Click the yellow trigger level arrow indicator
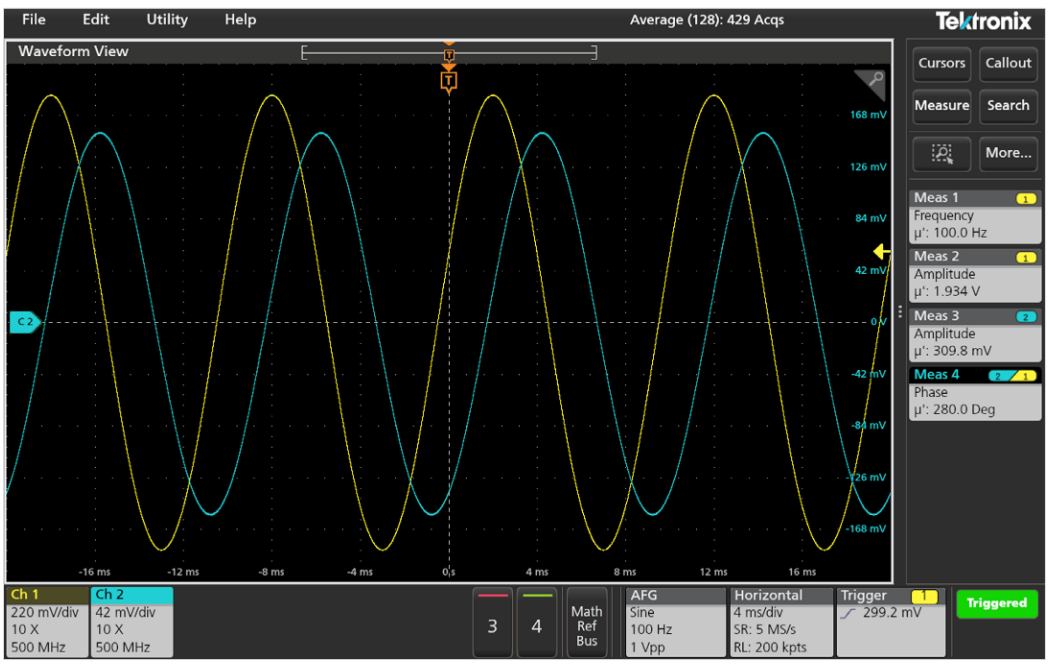The image size is (1051, 664). (881, 252)
